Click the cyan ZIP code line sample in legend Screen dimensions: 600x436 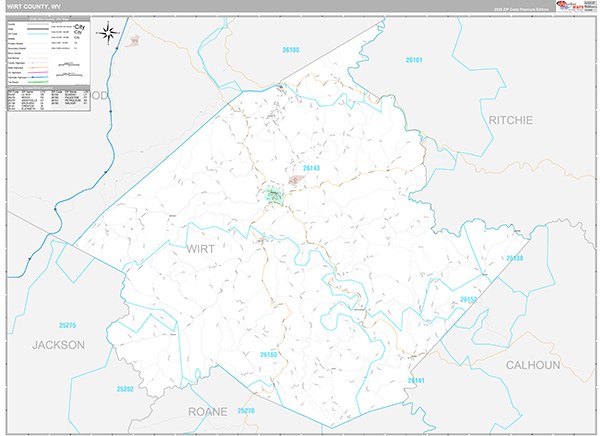point(38,34)
